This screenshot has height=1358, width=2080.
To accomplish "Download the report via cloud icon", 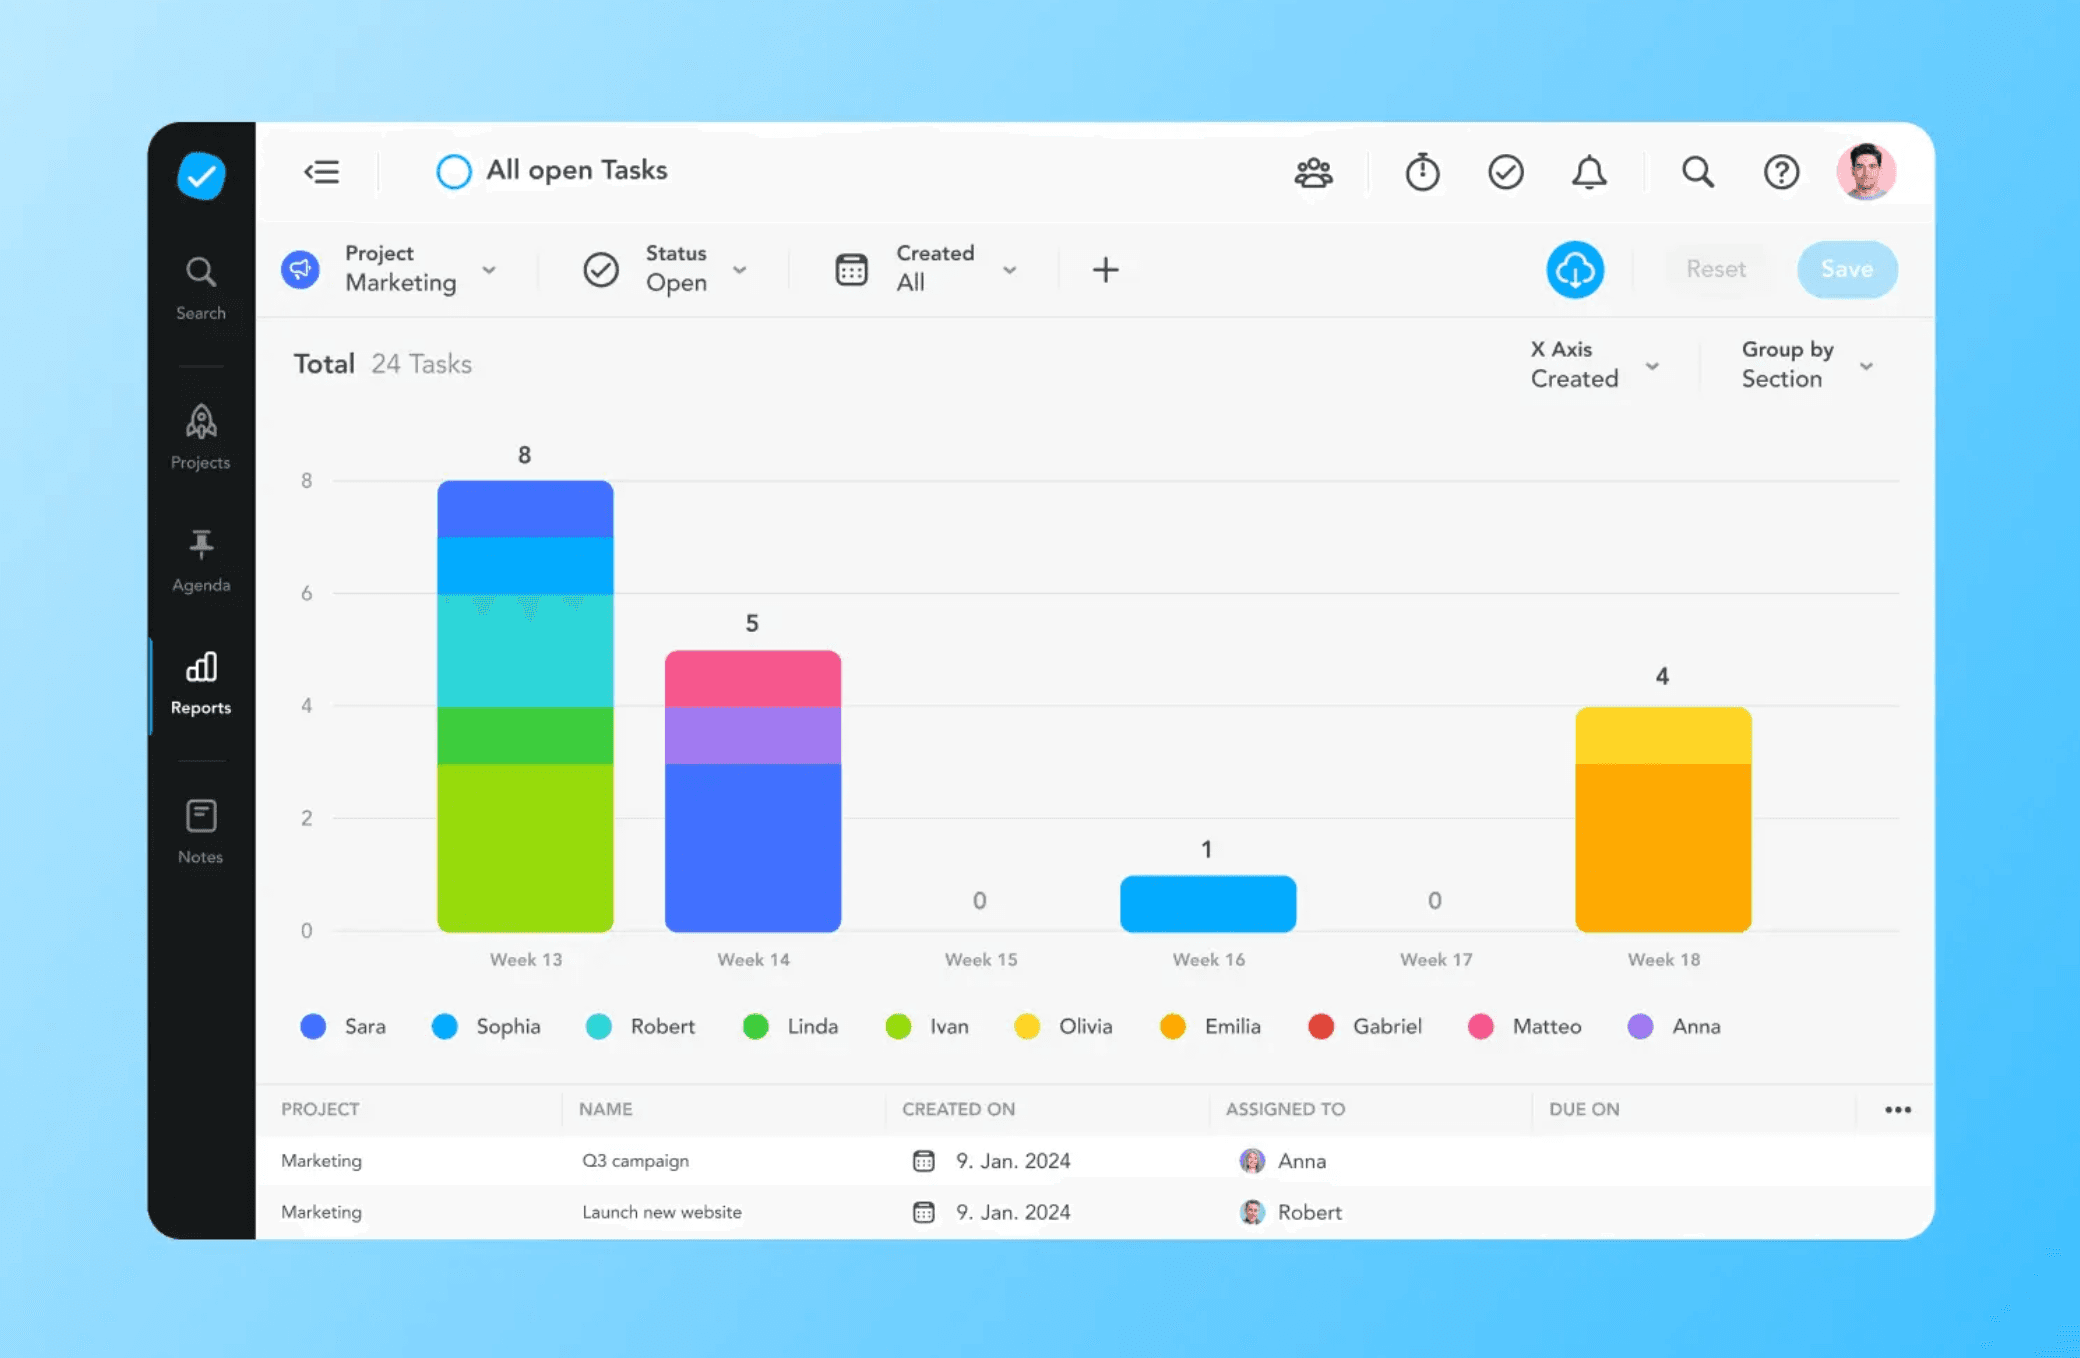I will pyautogui.click(x=1575, y=269).
